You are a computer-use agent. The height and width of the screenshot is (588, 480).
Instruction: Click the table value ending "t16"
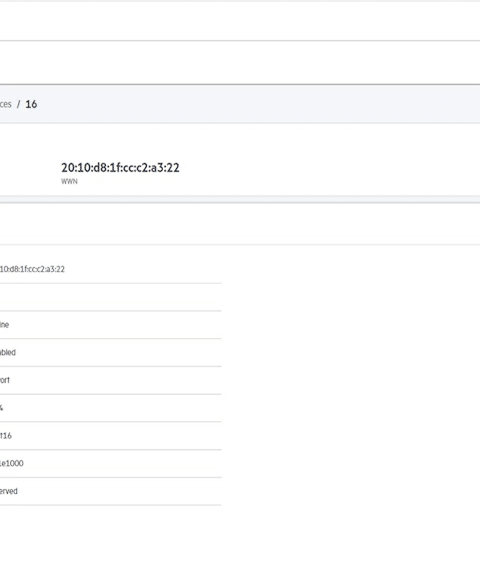tap(6, 436)
